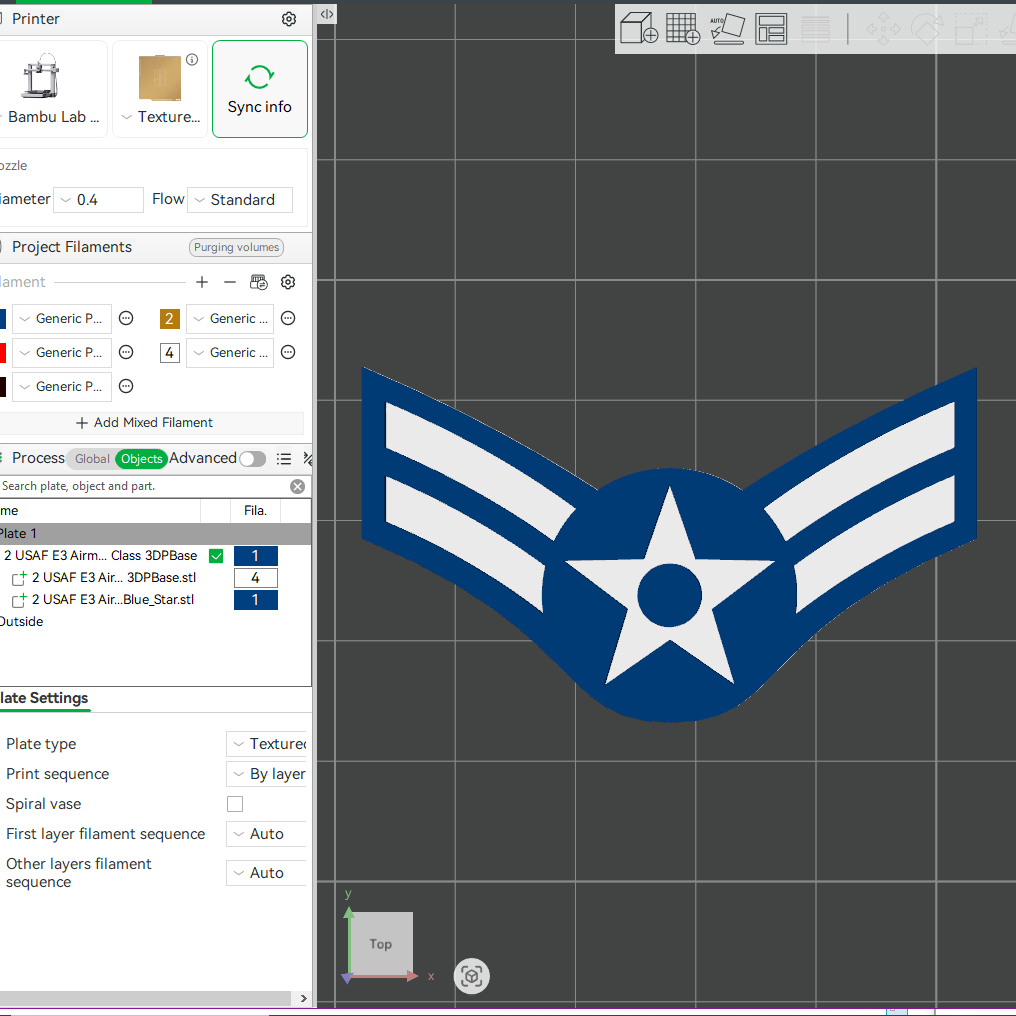Open the blue Generic P filament dropdown

tap(62, 318)
